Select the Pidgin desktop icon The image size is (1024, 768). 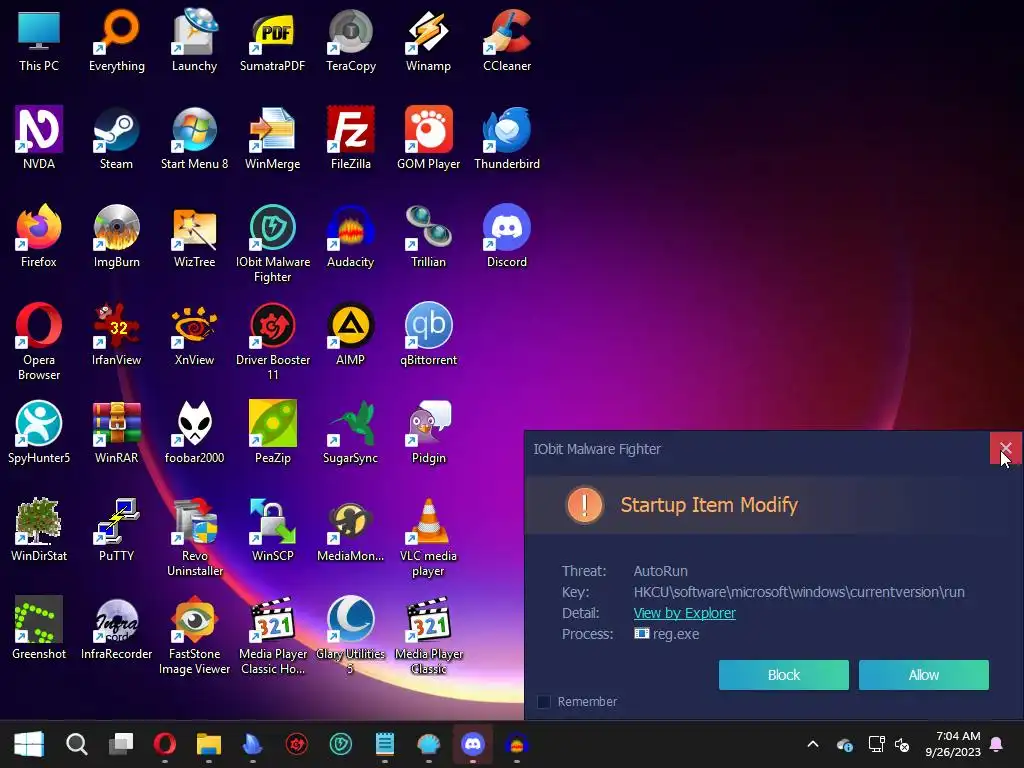coord(428,432)
